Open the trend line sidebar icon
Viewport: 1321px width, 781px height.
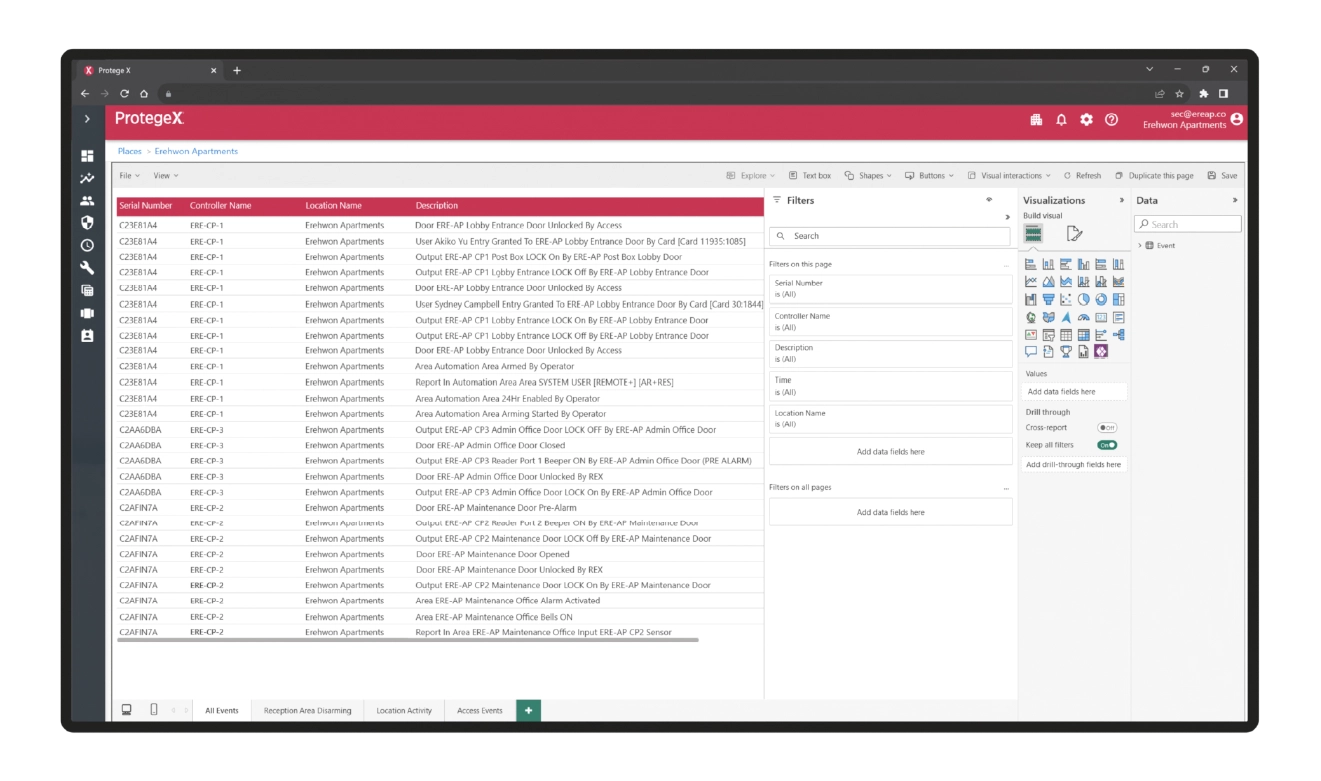[x=87, y=178]
